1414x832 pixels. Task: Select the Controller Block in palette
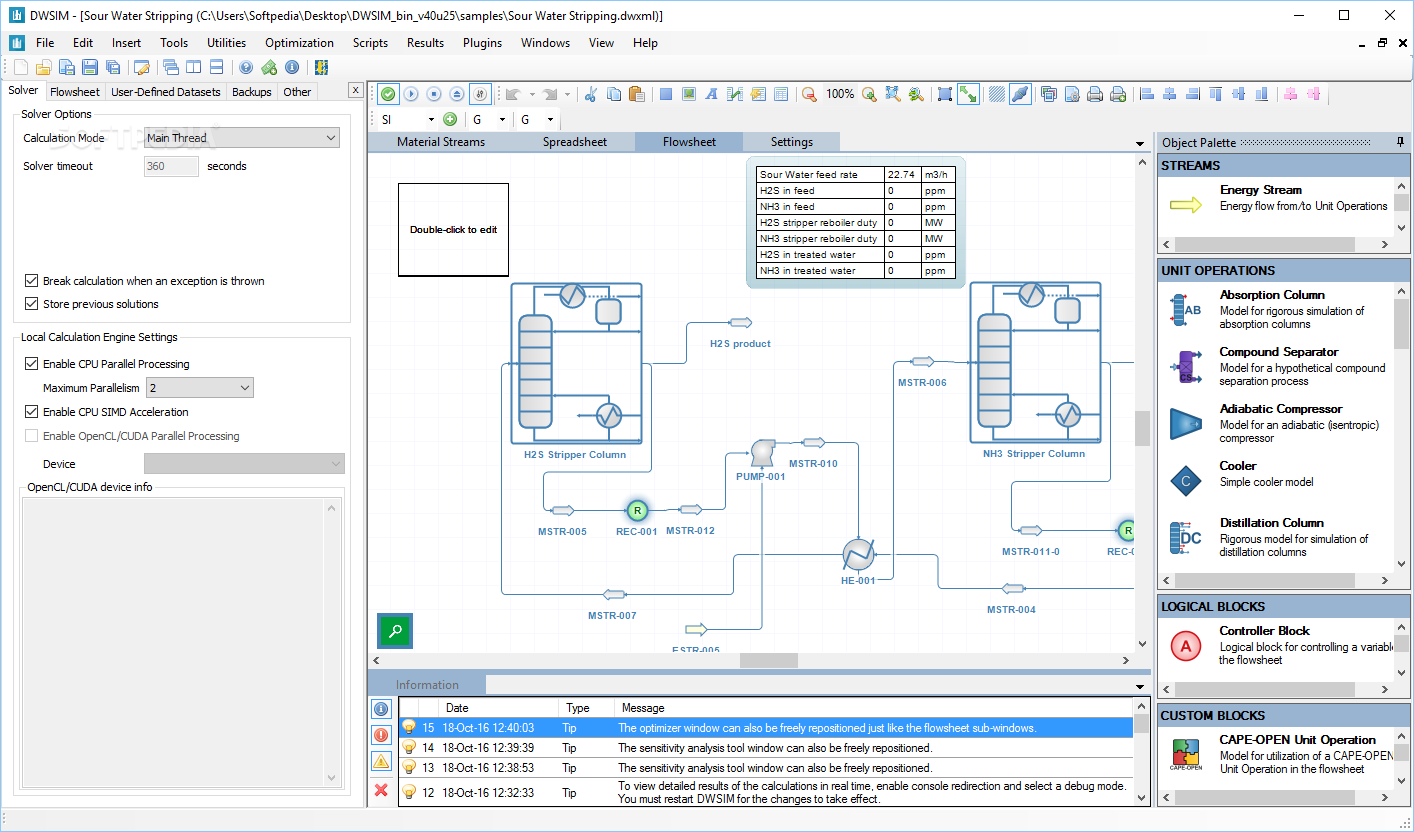(1275, 645)
